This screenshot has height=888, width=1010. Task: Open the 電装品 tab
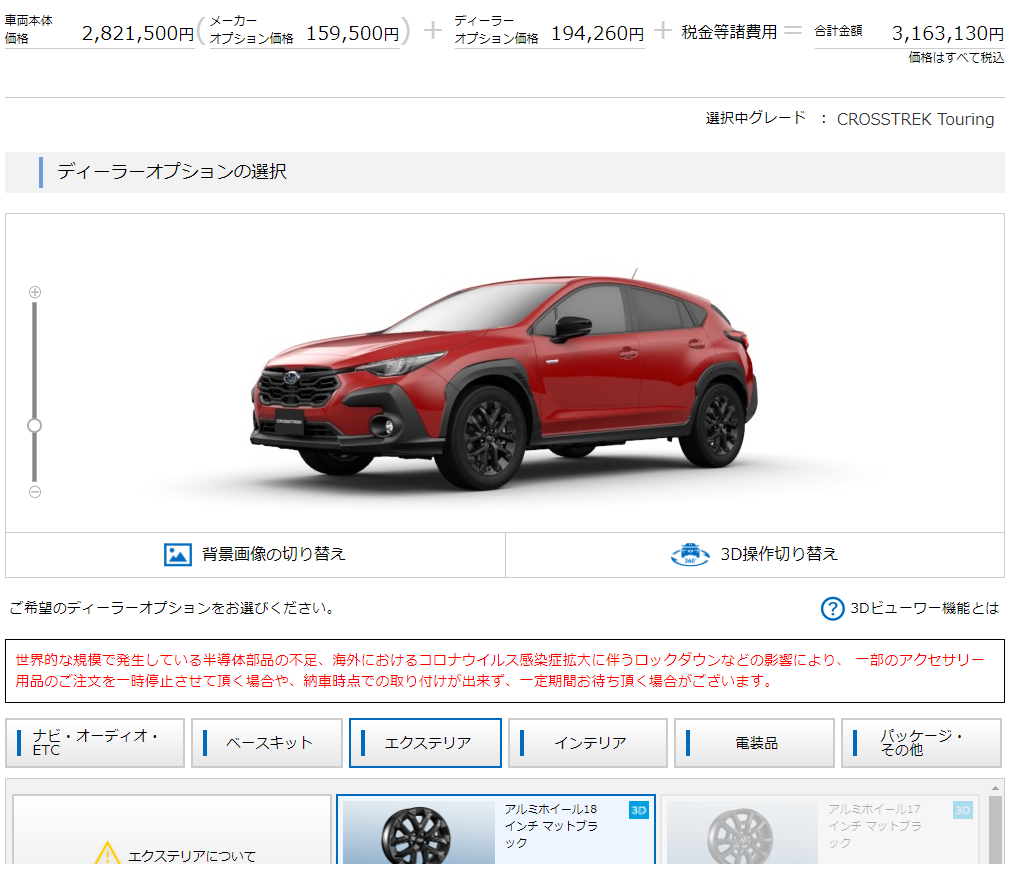point(754,743)
